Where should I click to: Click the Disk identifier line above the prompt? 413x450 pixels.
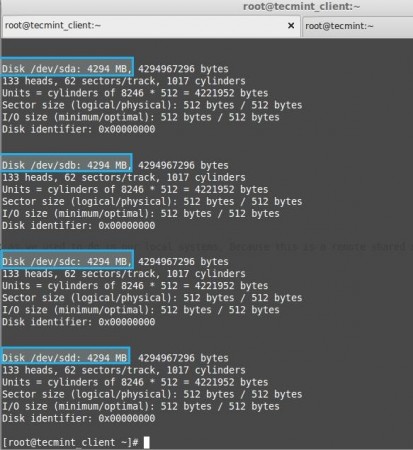click(x=79, y=418)
